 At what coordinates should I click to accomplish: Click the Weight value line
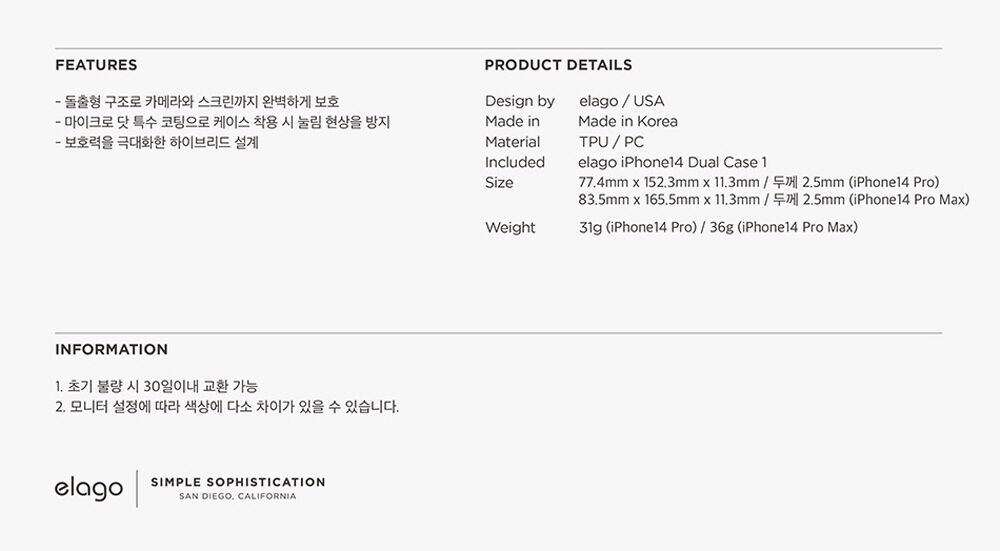pos(718,227)
